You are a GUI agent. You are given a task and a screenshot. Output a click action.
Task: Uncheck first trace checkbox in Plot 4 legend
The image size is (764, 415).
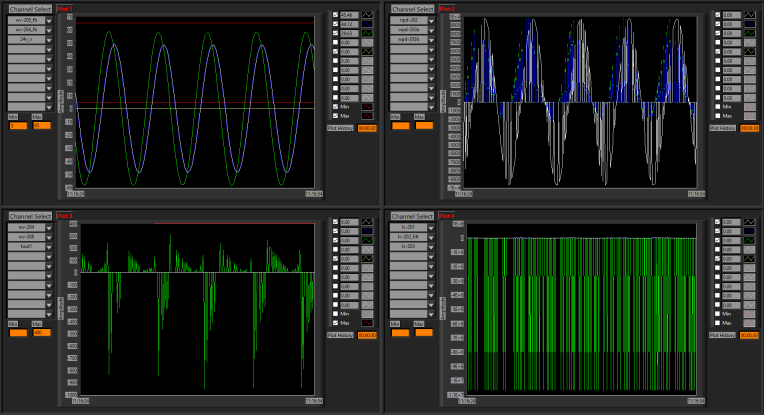pyautogui.click(x=717, y=222)
